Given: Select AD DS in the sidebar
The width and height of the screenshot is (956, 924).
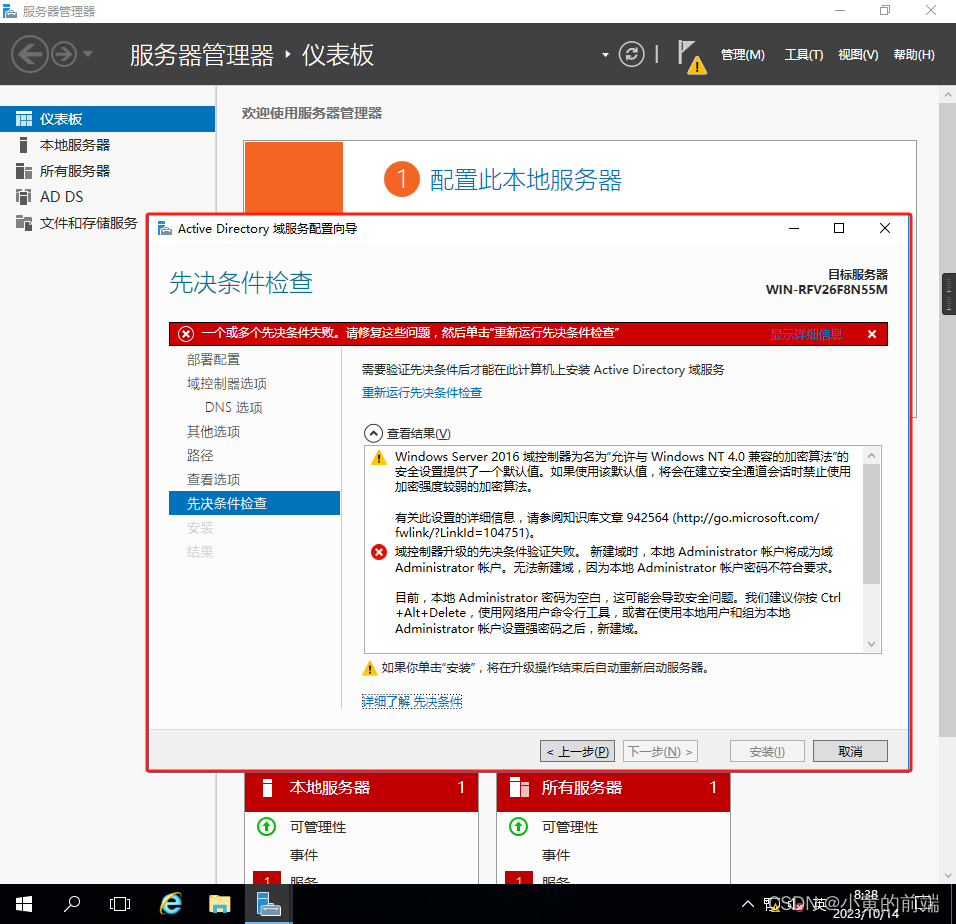Looking at the screenshot, I should tap(107, 197).
